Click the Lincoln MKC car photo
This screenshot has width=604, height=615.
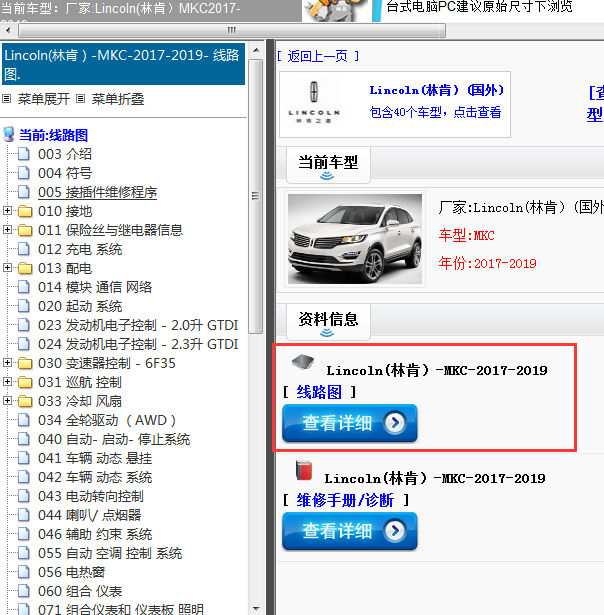(x=355, y=239)
